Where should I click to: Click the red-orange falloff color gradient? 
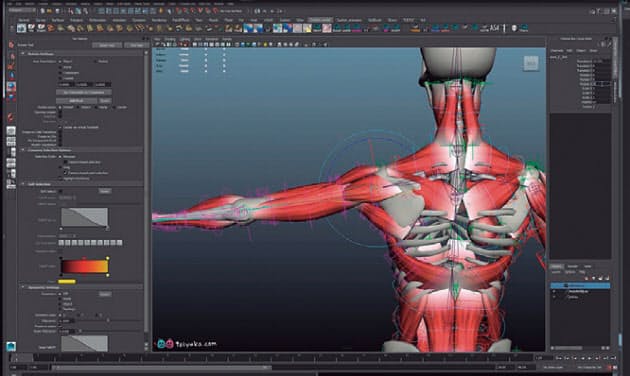point(84,267)
